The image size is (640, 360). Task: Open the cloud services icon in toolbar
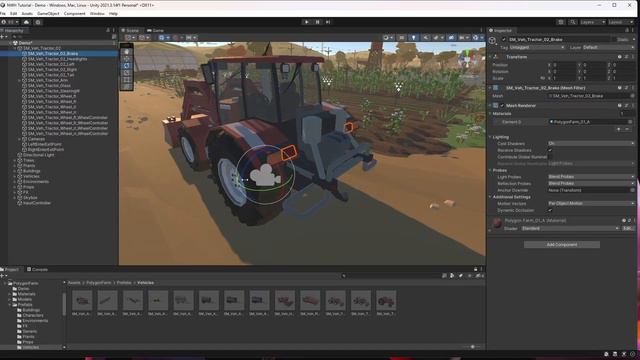click(27, 22)
